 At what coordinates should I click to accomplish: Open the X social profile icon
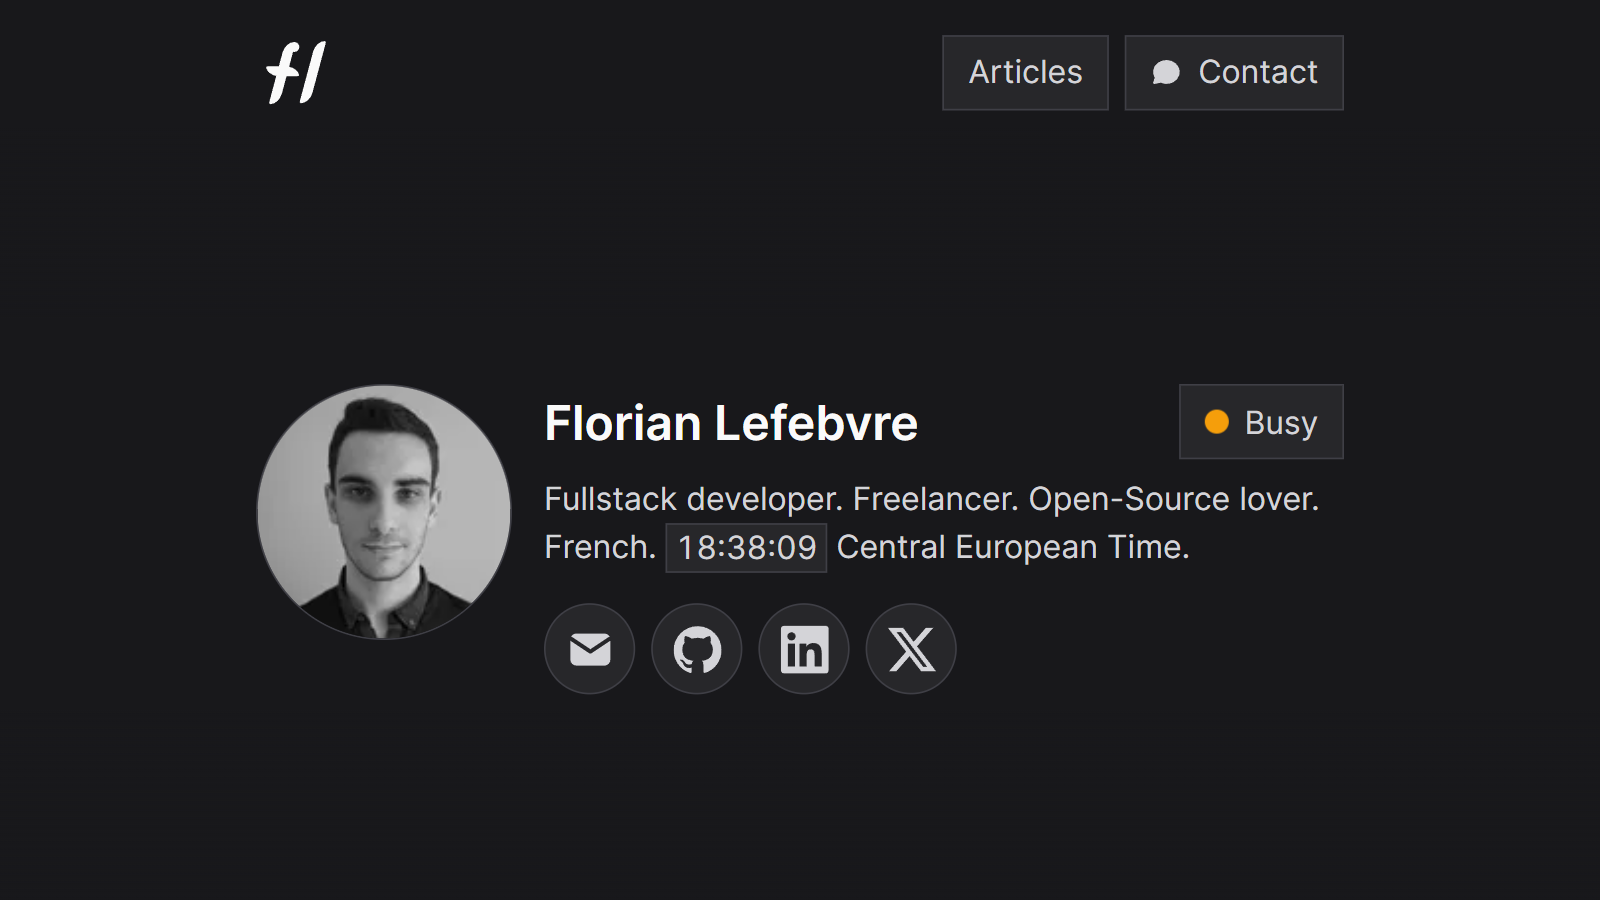(911, 649)
